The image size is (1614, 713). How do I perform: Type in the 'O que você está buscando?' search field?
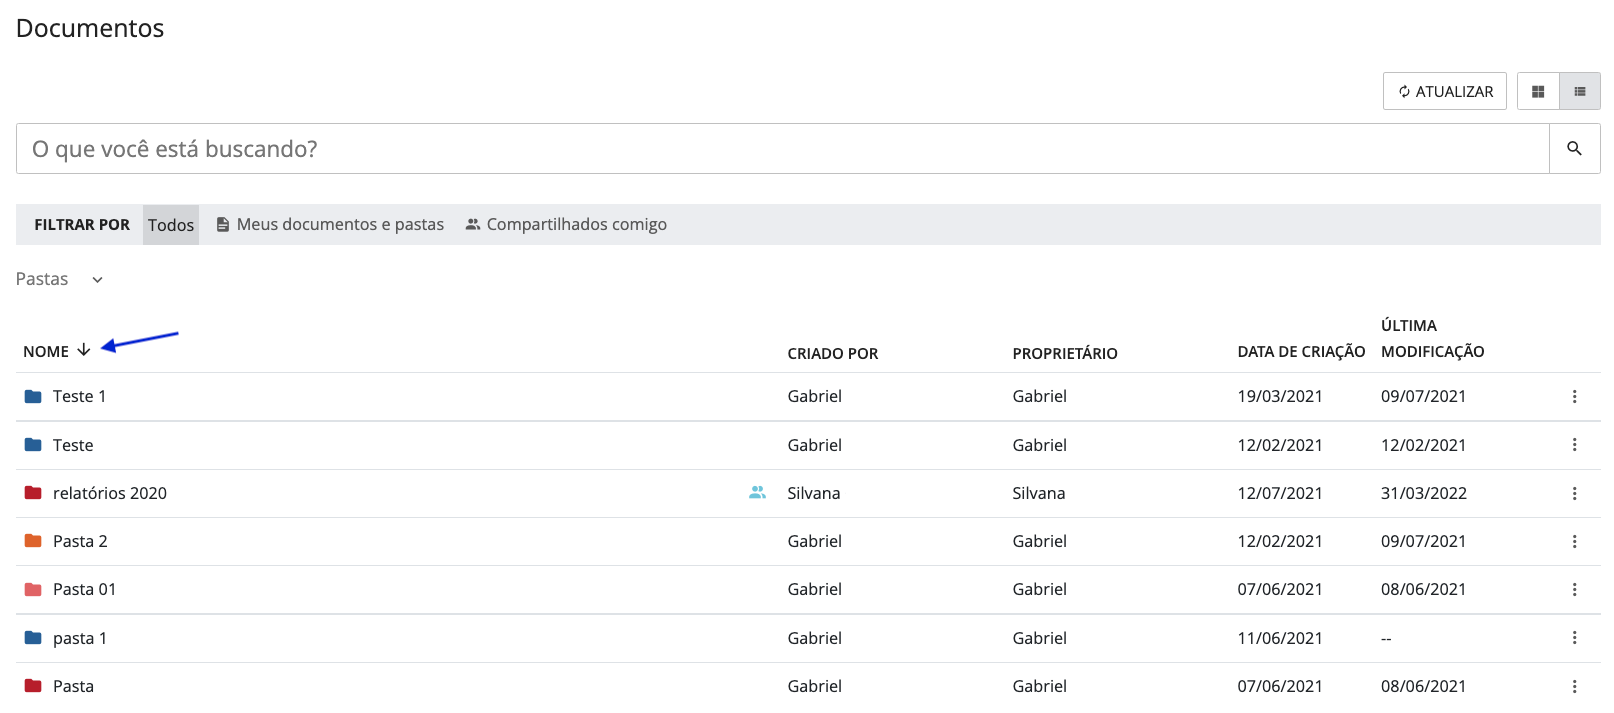(x=782, y=149)
